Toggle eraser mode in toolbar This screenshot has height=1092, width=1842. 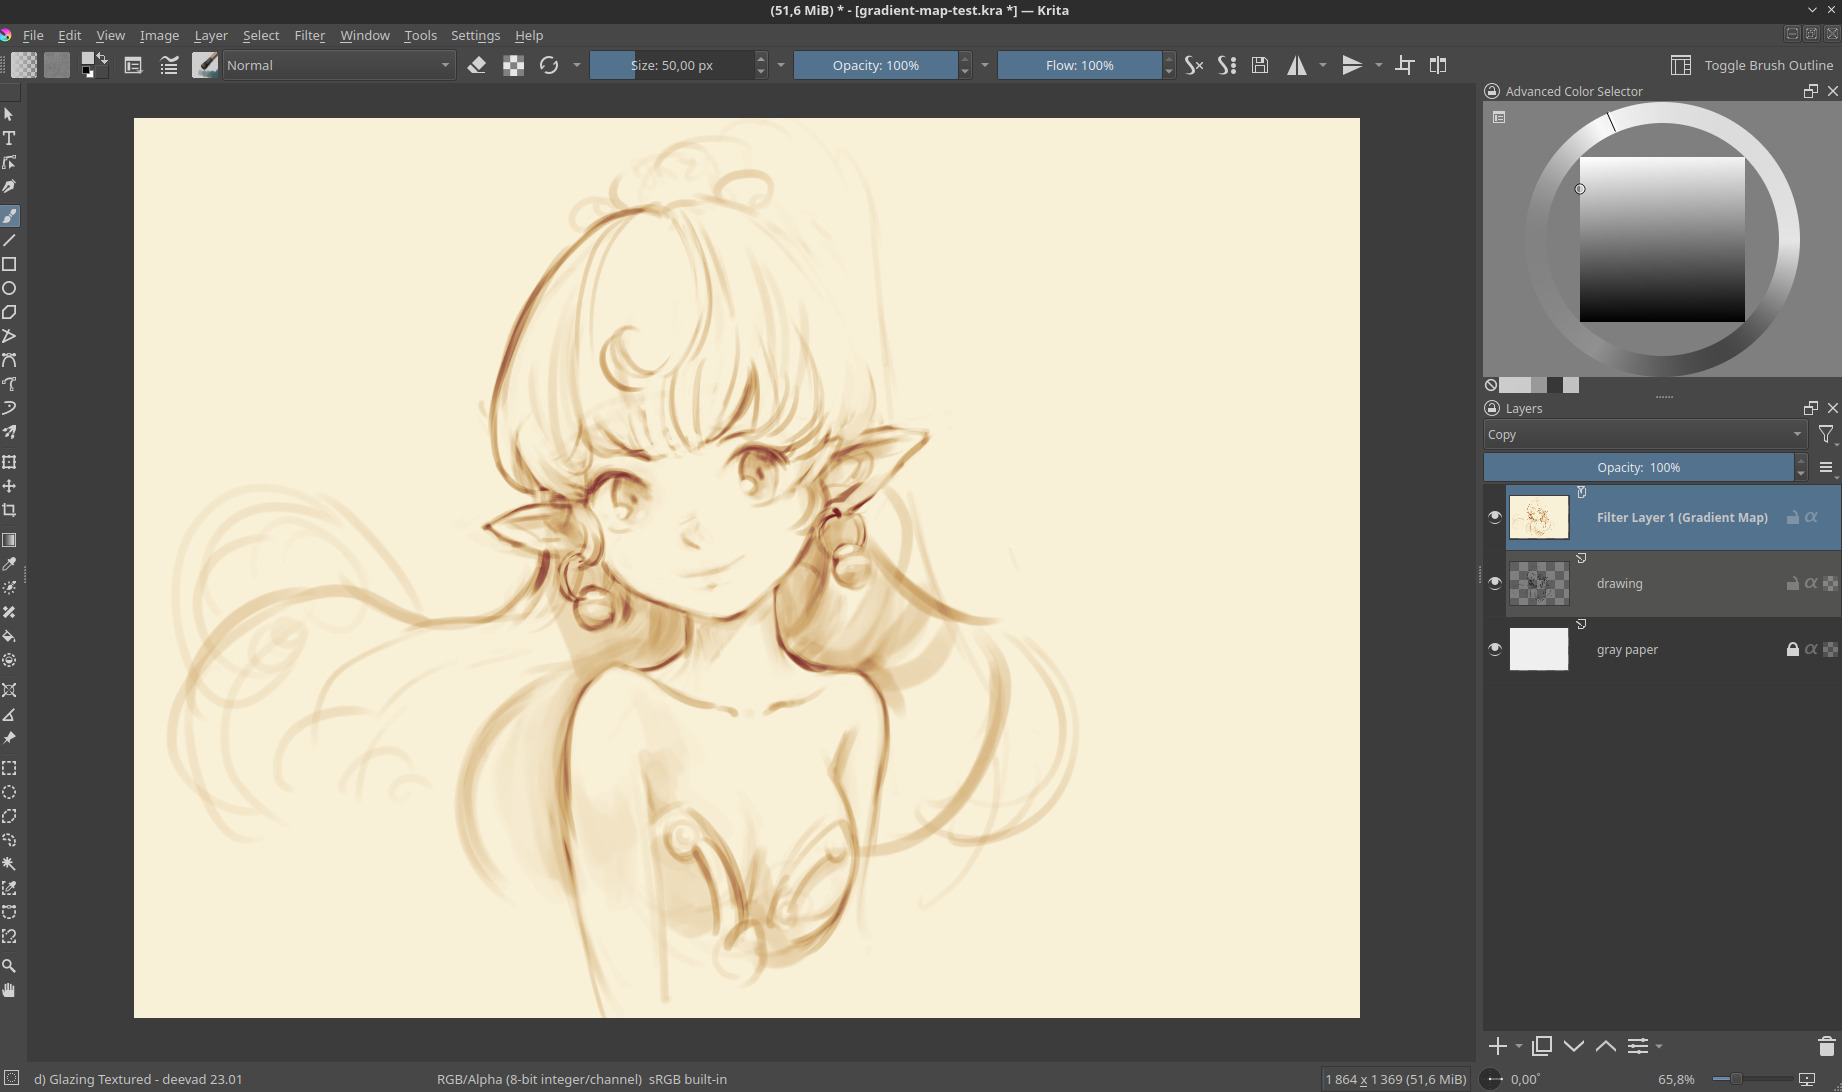477,65
